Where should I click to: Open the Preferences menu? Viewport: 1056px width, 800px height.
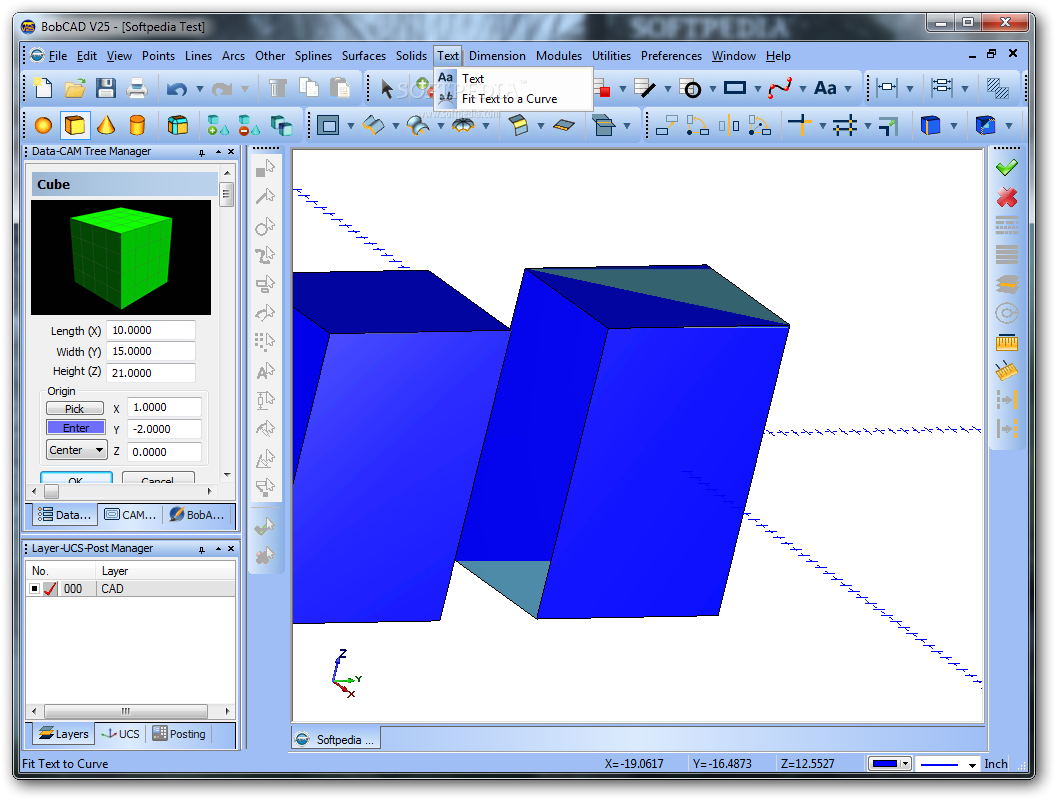(671, 56)
